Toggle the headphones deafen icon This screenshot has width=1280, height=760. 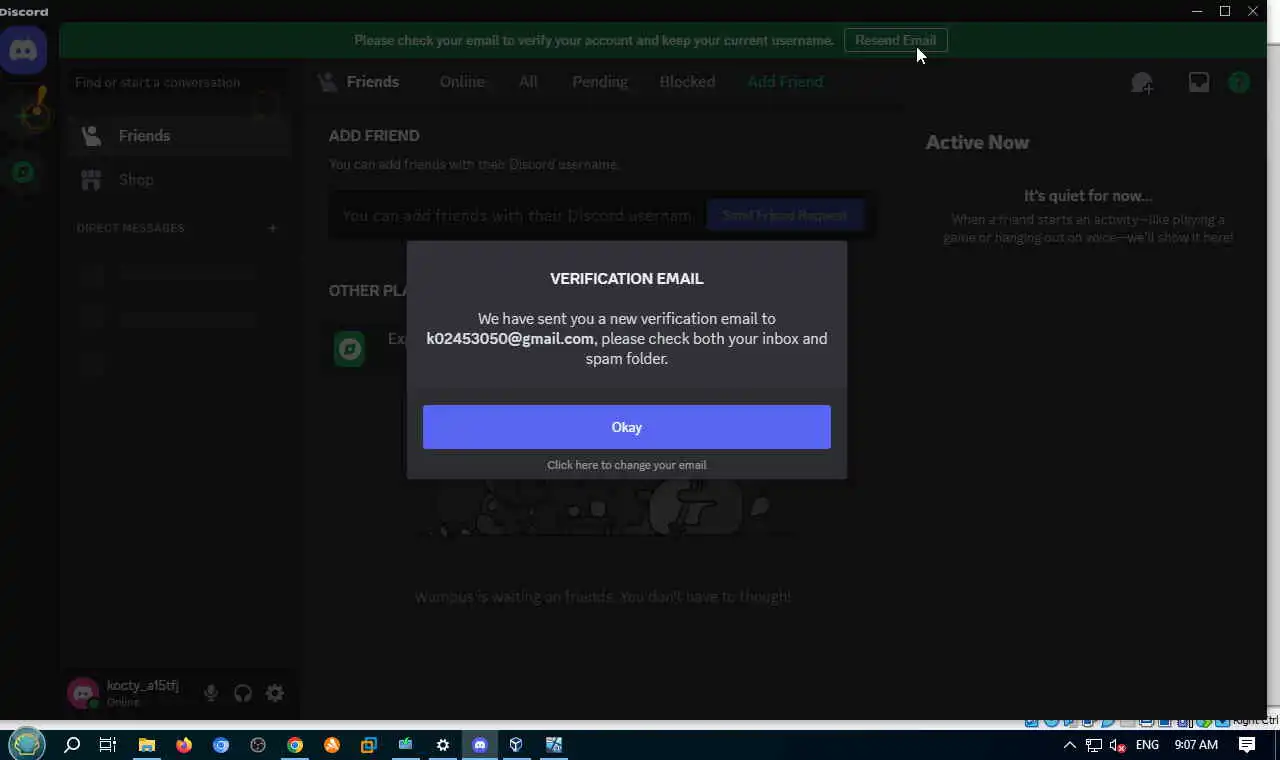coord(243,693)
